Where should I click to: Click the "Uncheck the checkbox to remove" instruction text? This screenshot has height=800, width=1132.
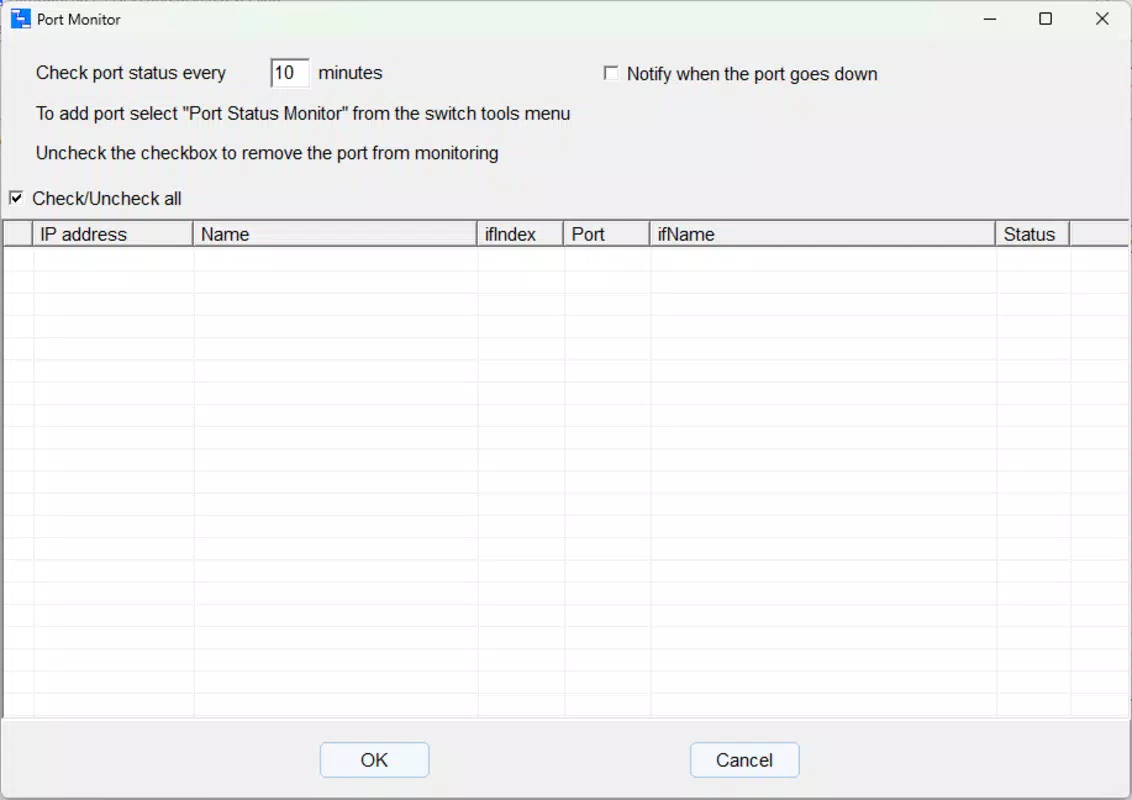267,153
